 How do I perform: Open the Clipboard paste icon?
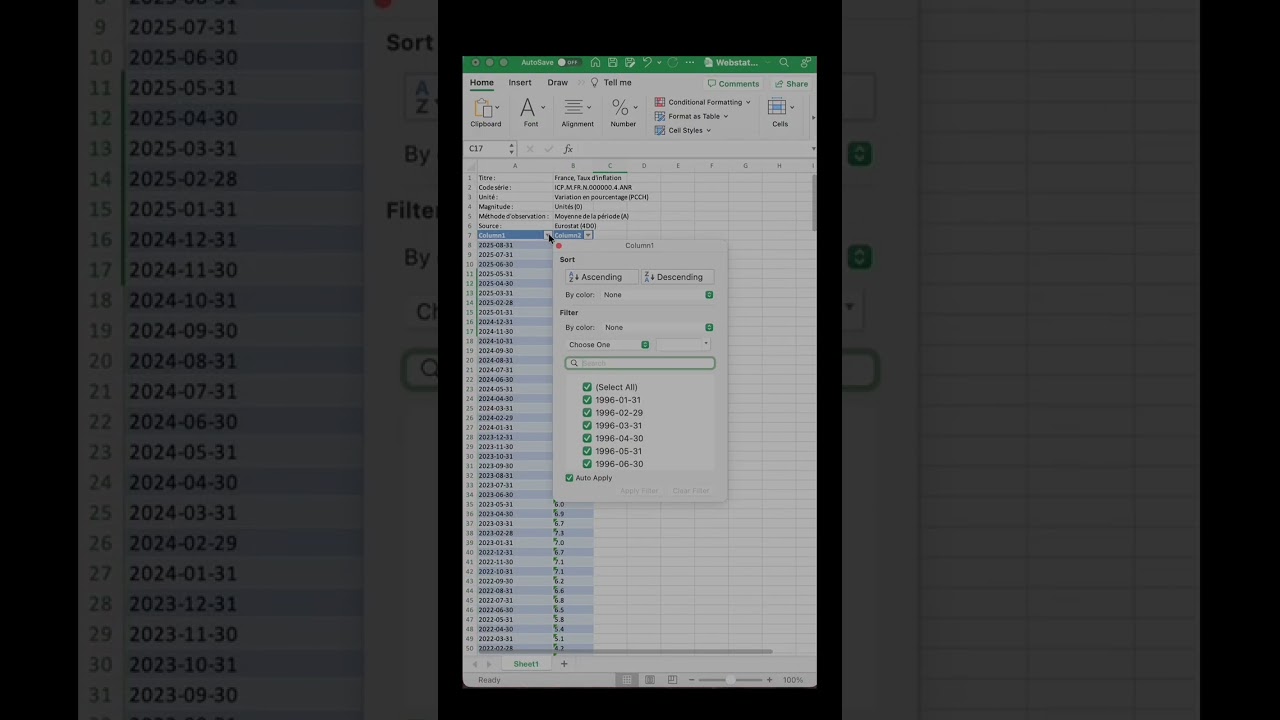(x=484, y=108)
